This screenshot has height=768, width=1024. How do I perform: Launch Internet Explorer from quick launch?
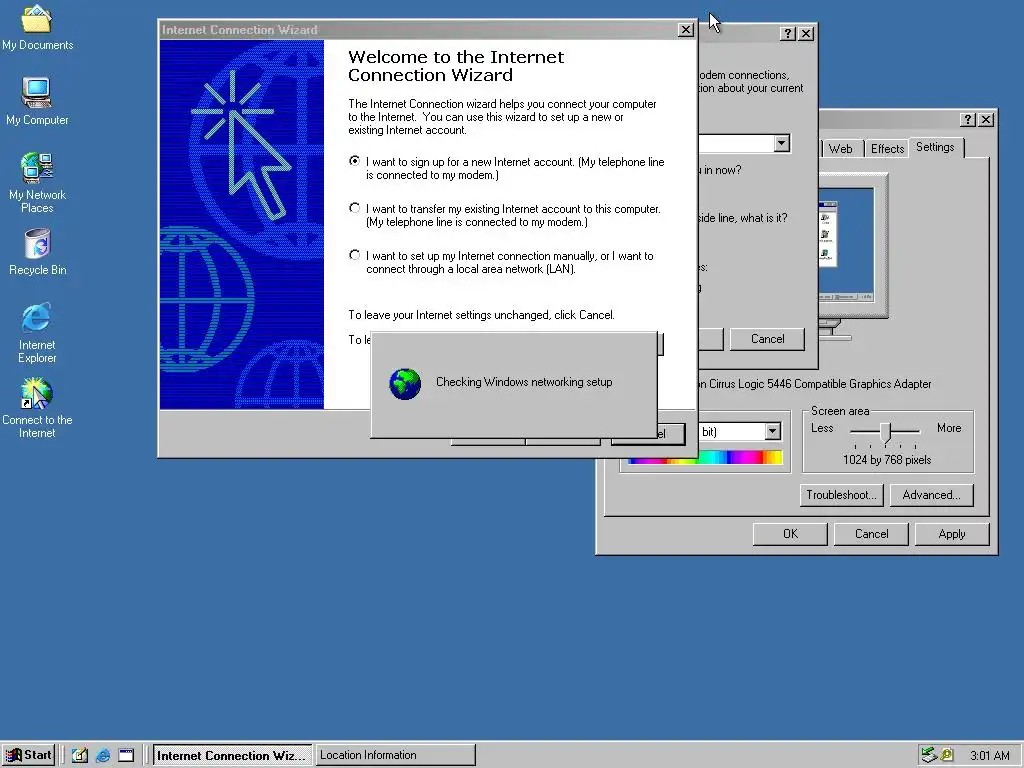pos(103,756)
